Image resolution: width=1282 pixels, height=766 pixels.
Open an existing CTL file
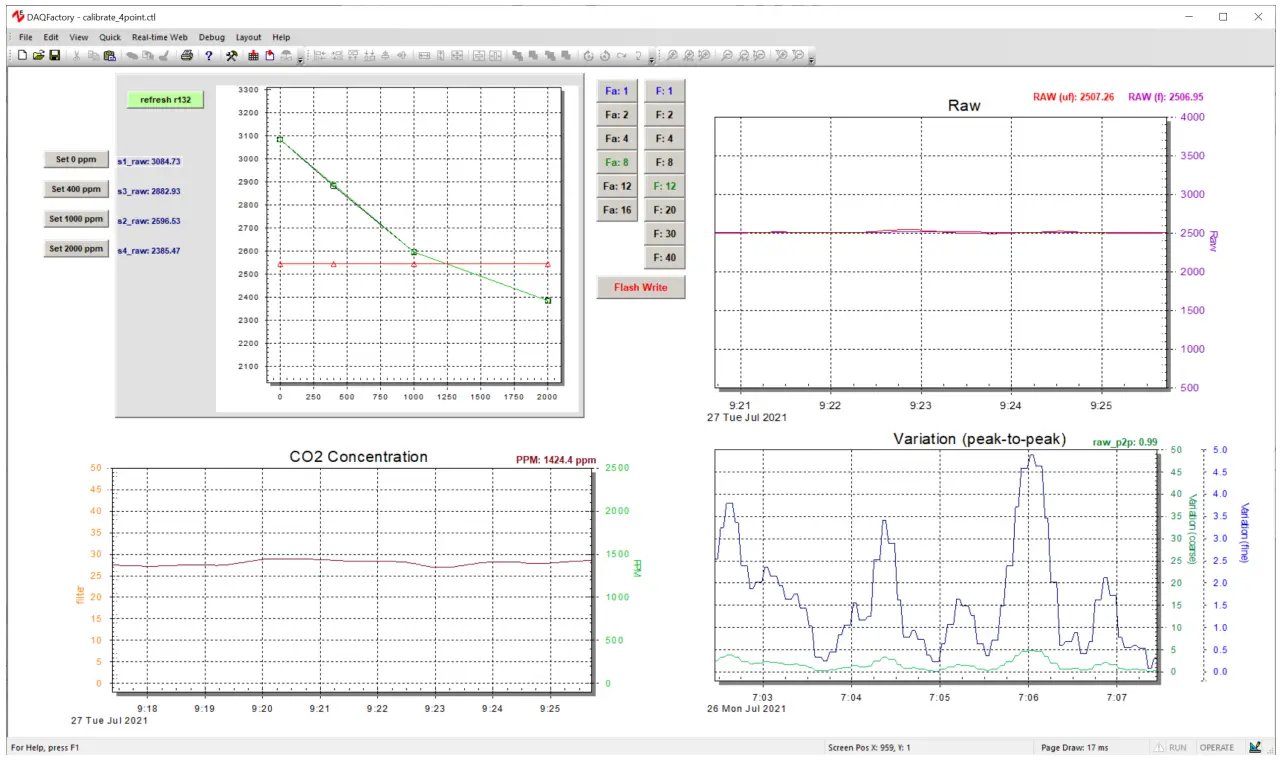click(x=38, y=56)
